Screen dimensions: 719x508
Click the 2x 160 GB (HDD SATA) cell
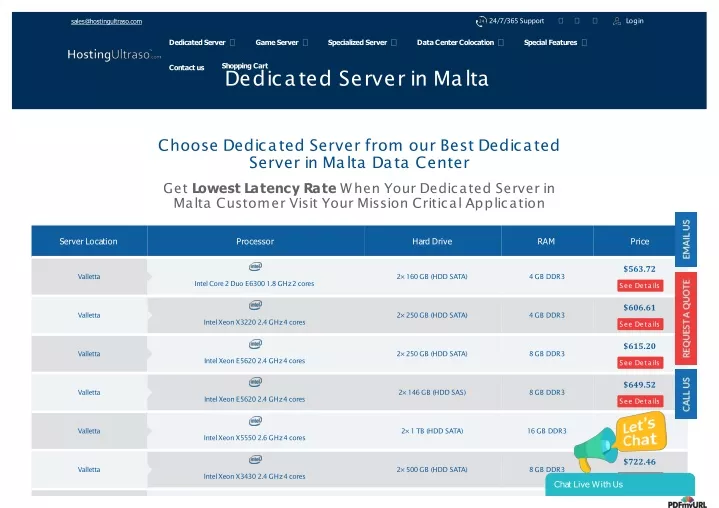click(x=432, y=276)
